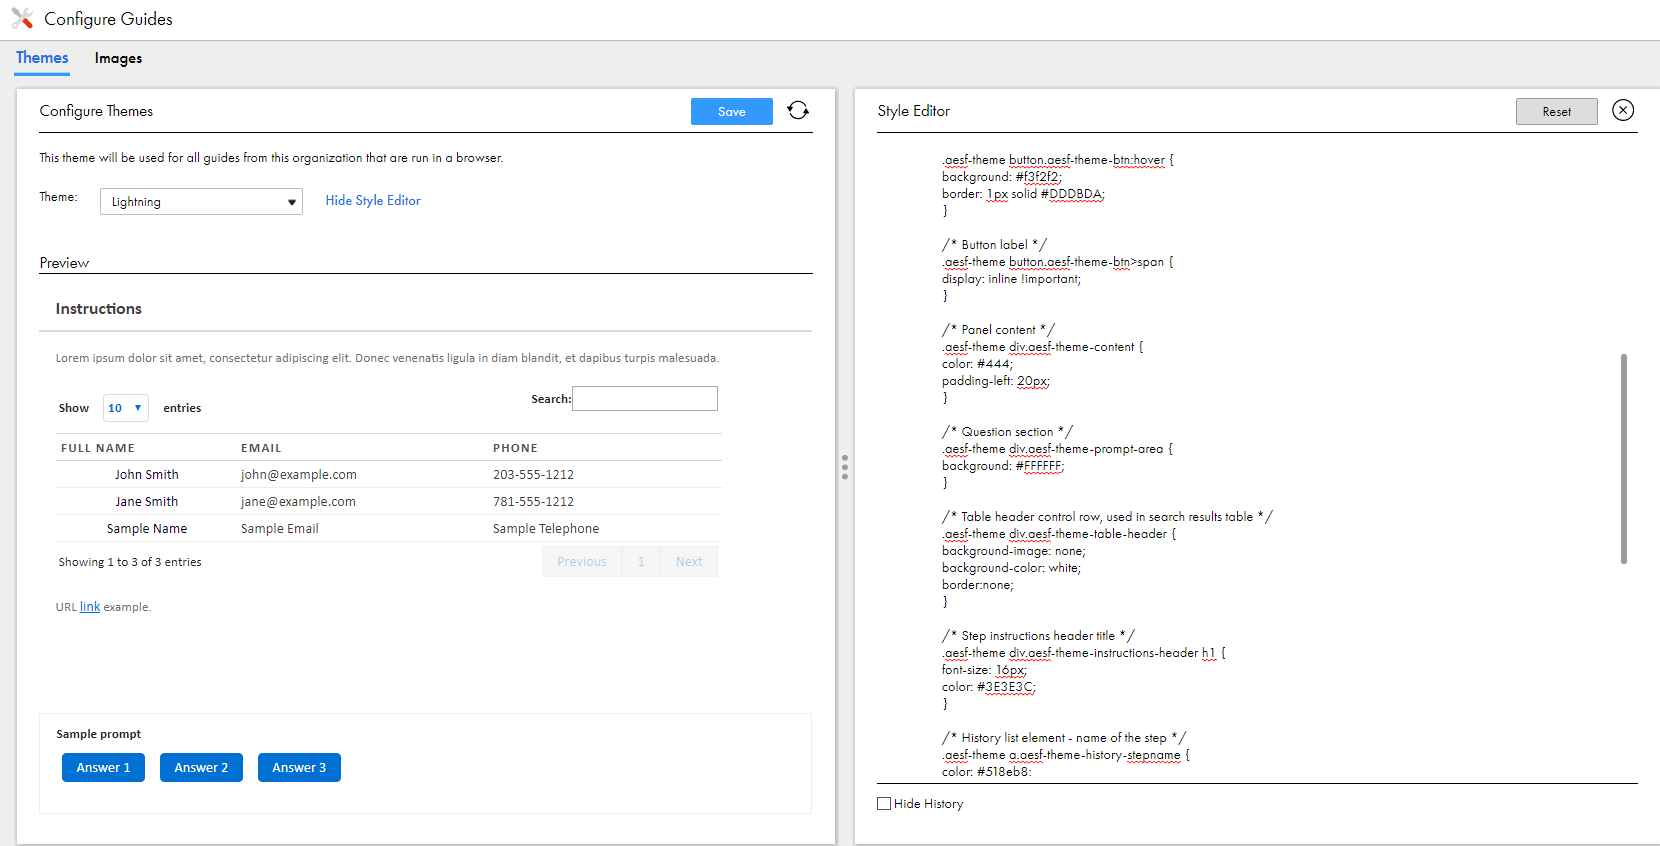Click the 'Showing 1 to 3 of 3 entries' text
Image resolution: width=1660 pixels, height=846 pixels.
pyautogui.click(x=130, y=562)
